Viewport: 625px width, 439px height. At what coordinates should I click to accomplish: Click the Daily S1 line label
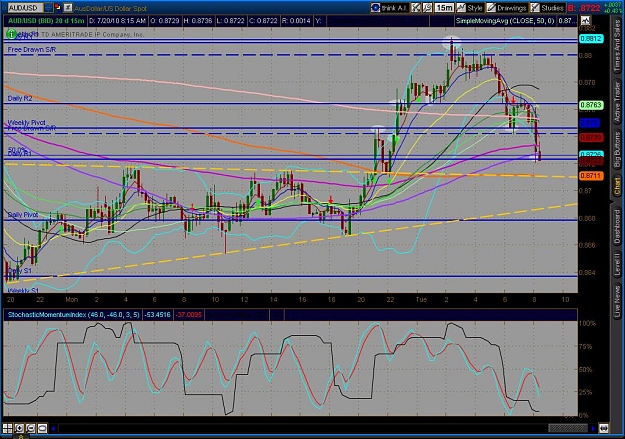tap(20, 271)
